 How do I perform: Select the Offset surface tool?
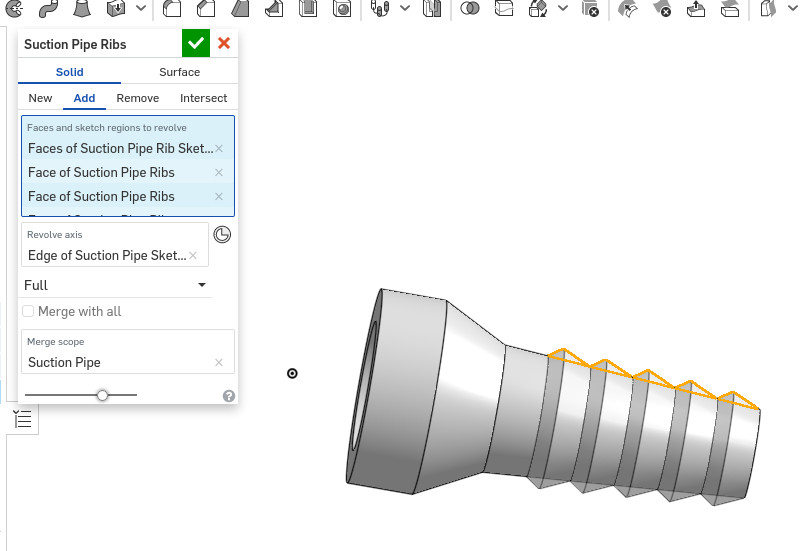768,8
